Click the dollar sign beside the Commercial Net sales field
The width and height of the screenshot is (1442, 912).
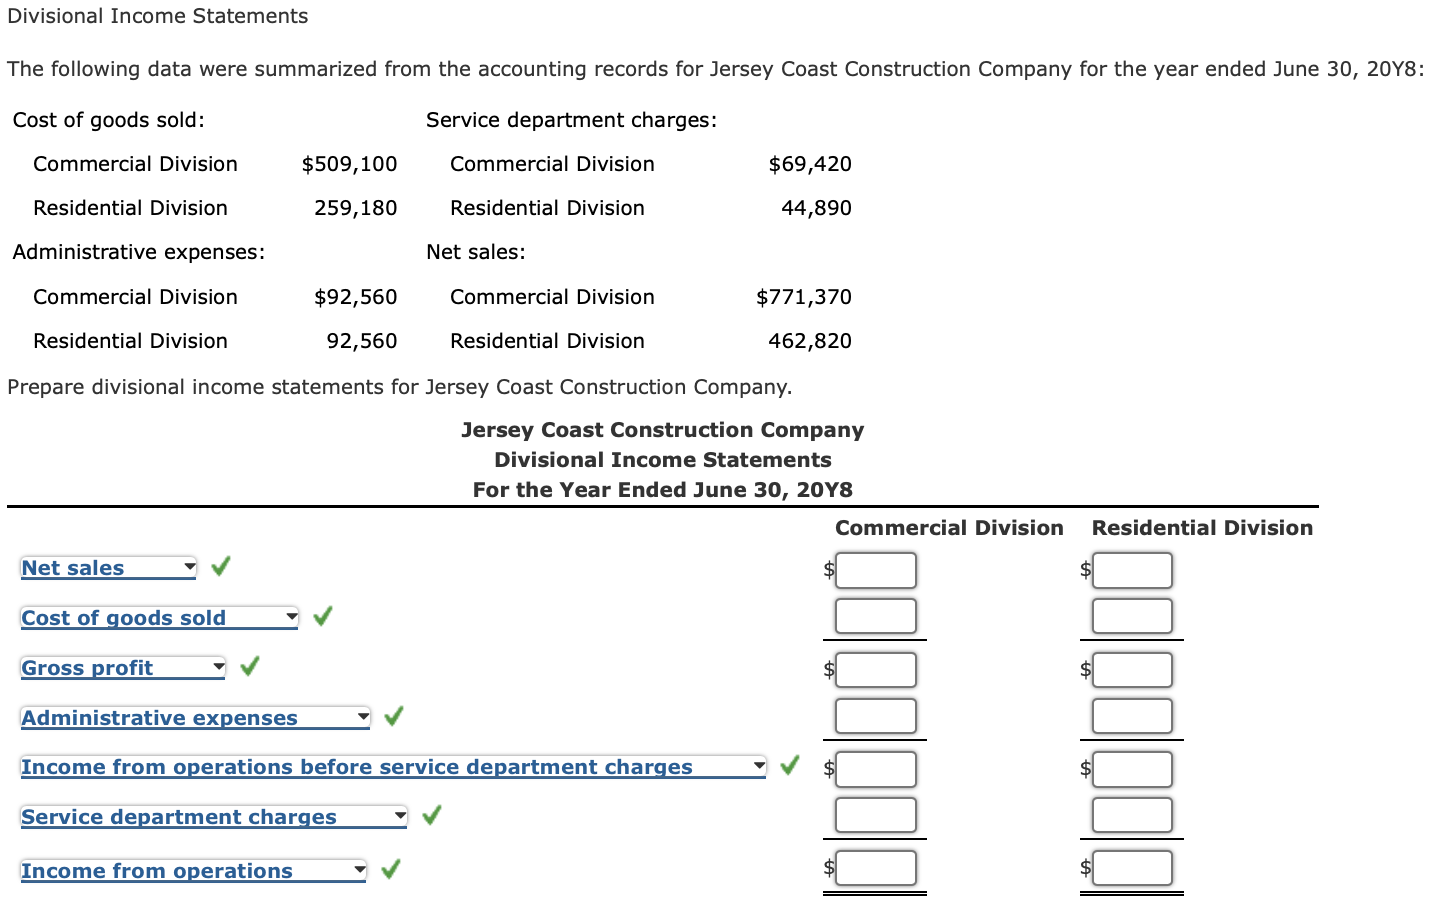click(827, 570)
